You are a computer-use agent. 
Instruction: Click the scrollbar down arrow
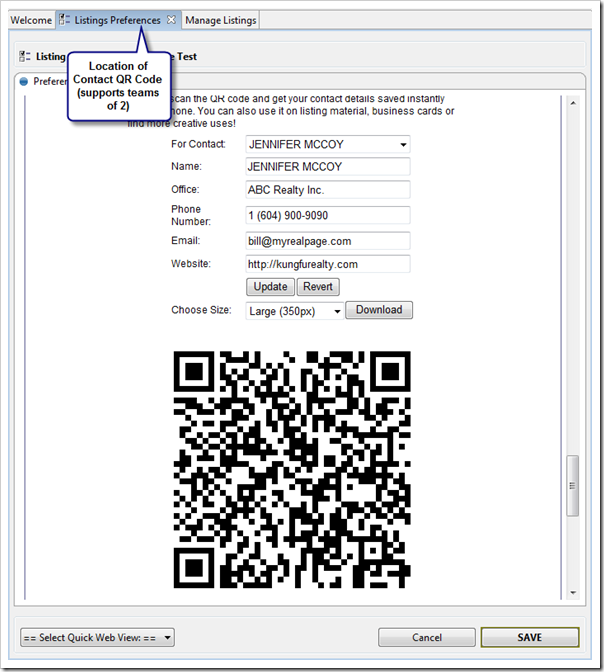[573, 593]
